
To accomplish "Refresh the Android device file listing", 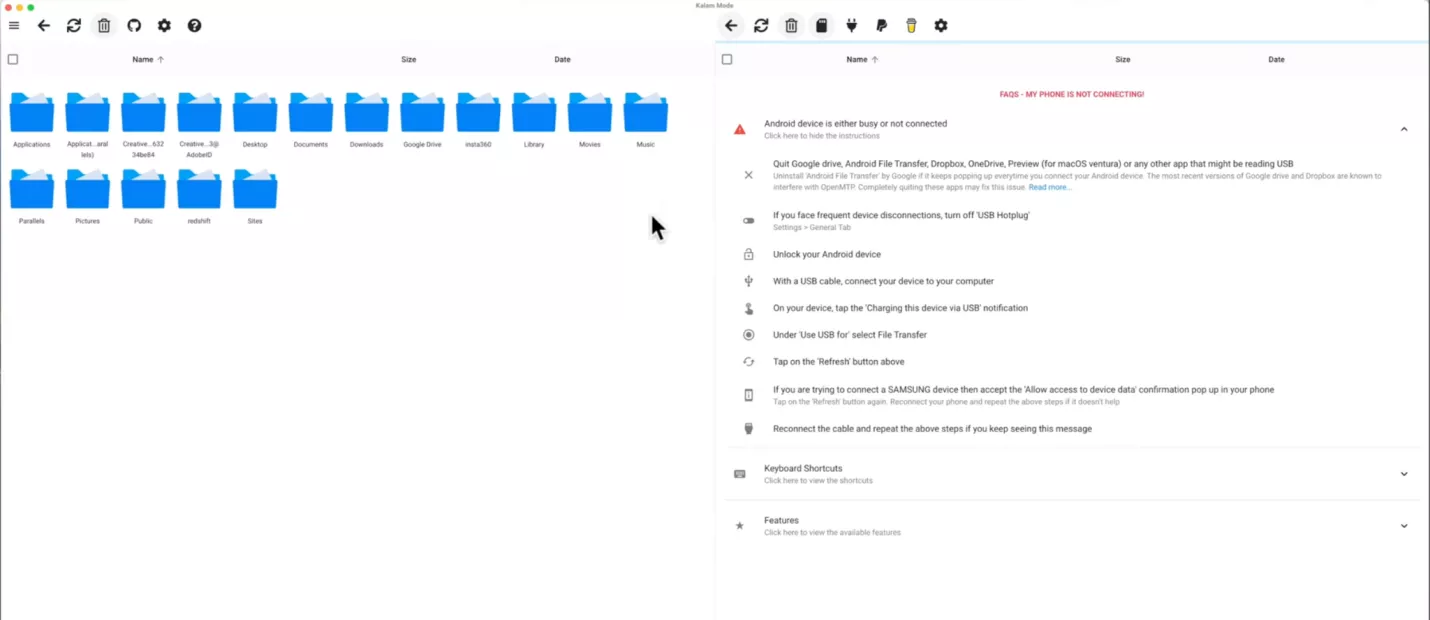I will click(761, 25).
